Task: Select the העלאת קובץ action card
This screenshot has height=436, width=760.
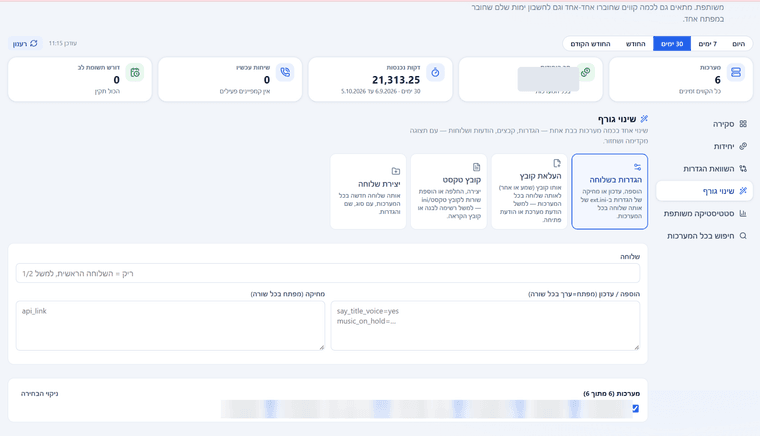Action: [529, 191]
